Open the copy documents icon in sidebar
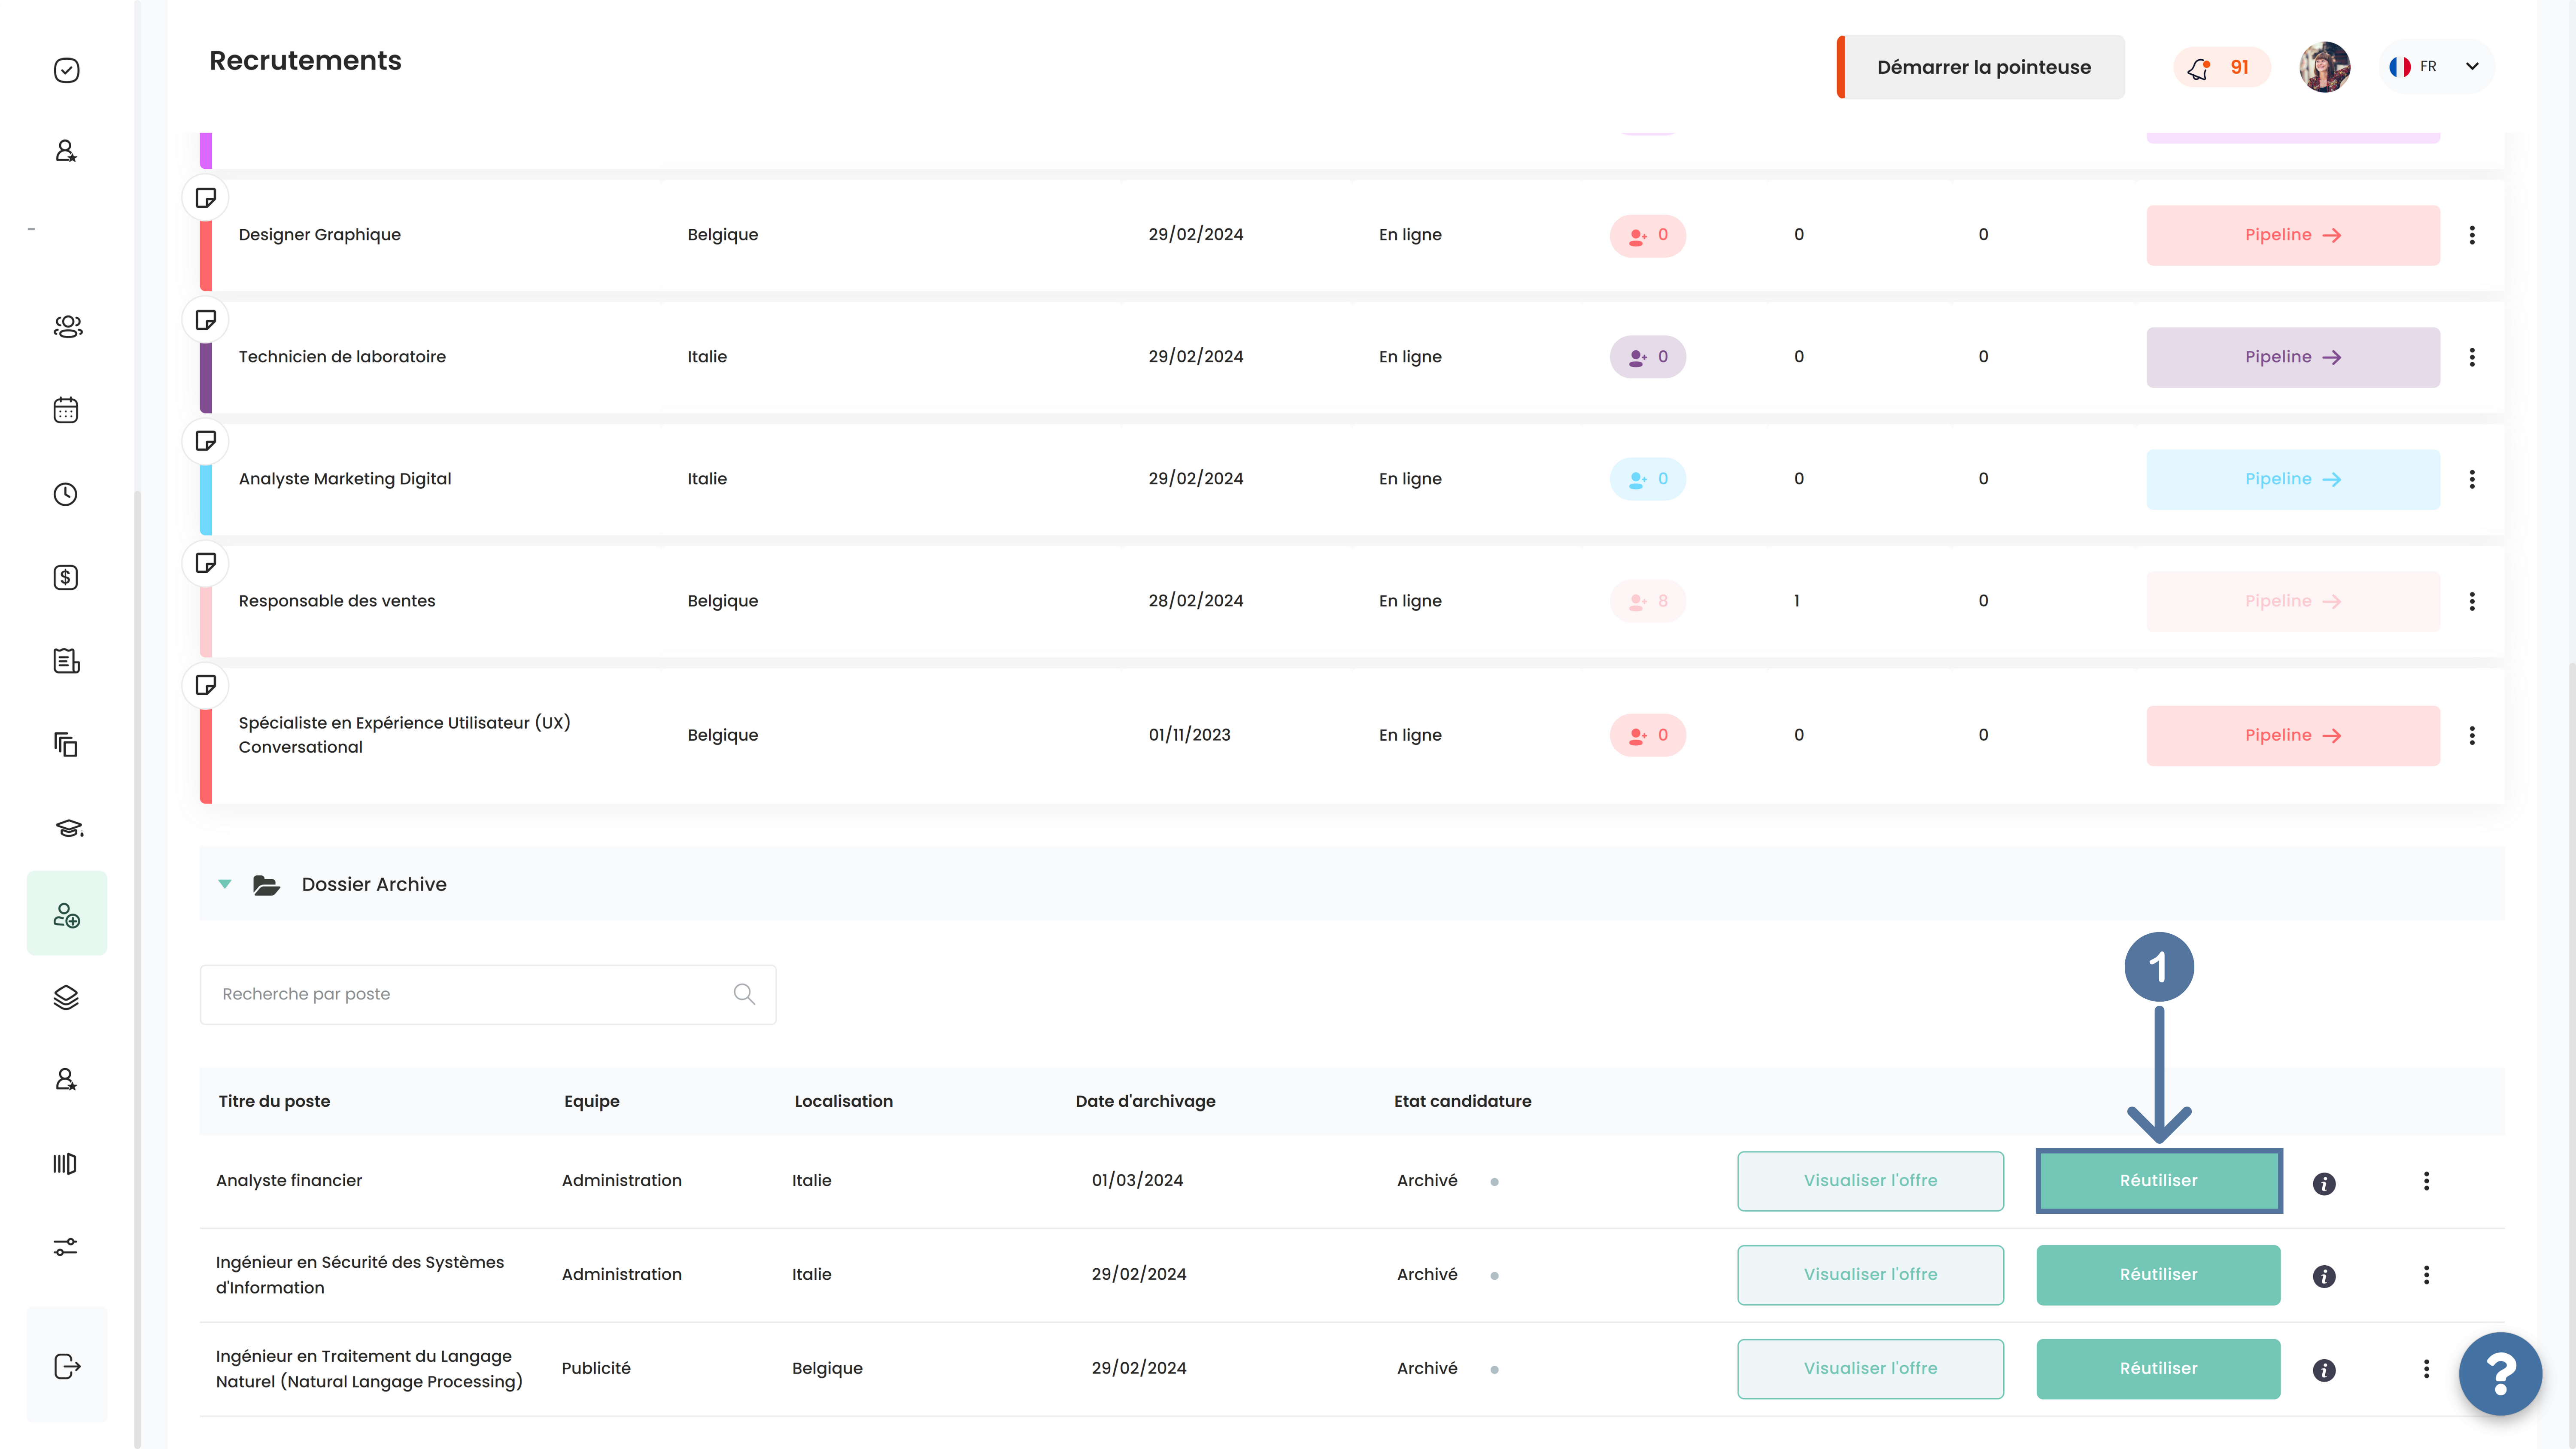The image size is (2576, 1449). coord(66,744)
